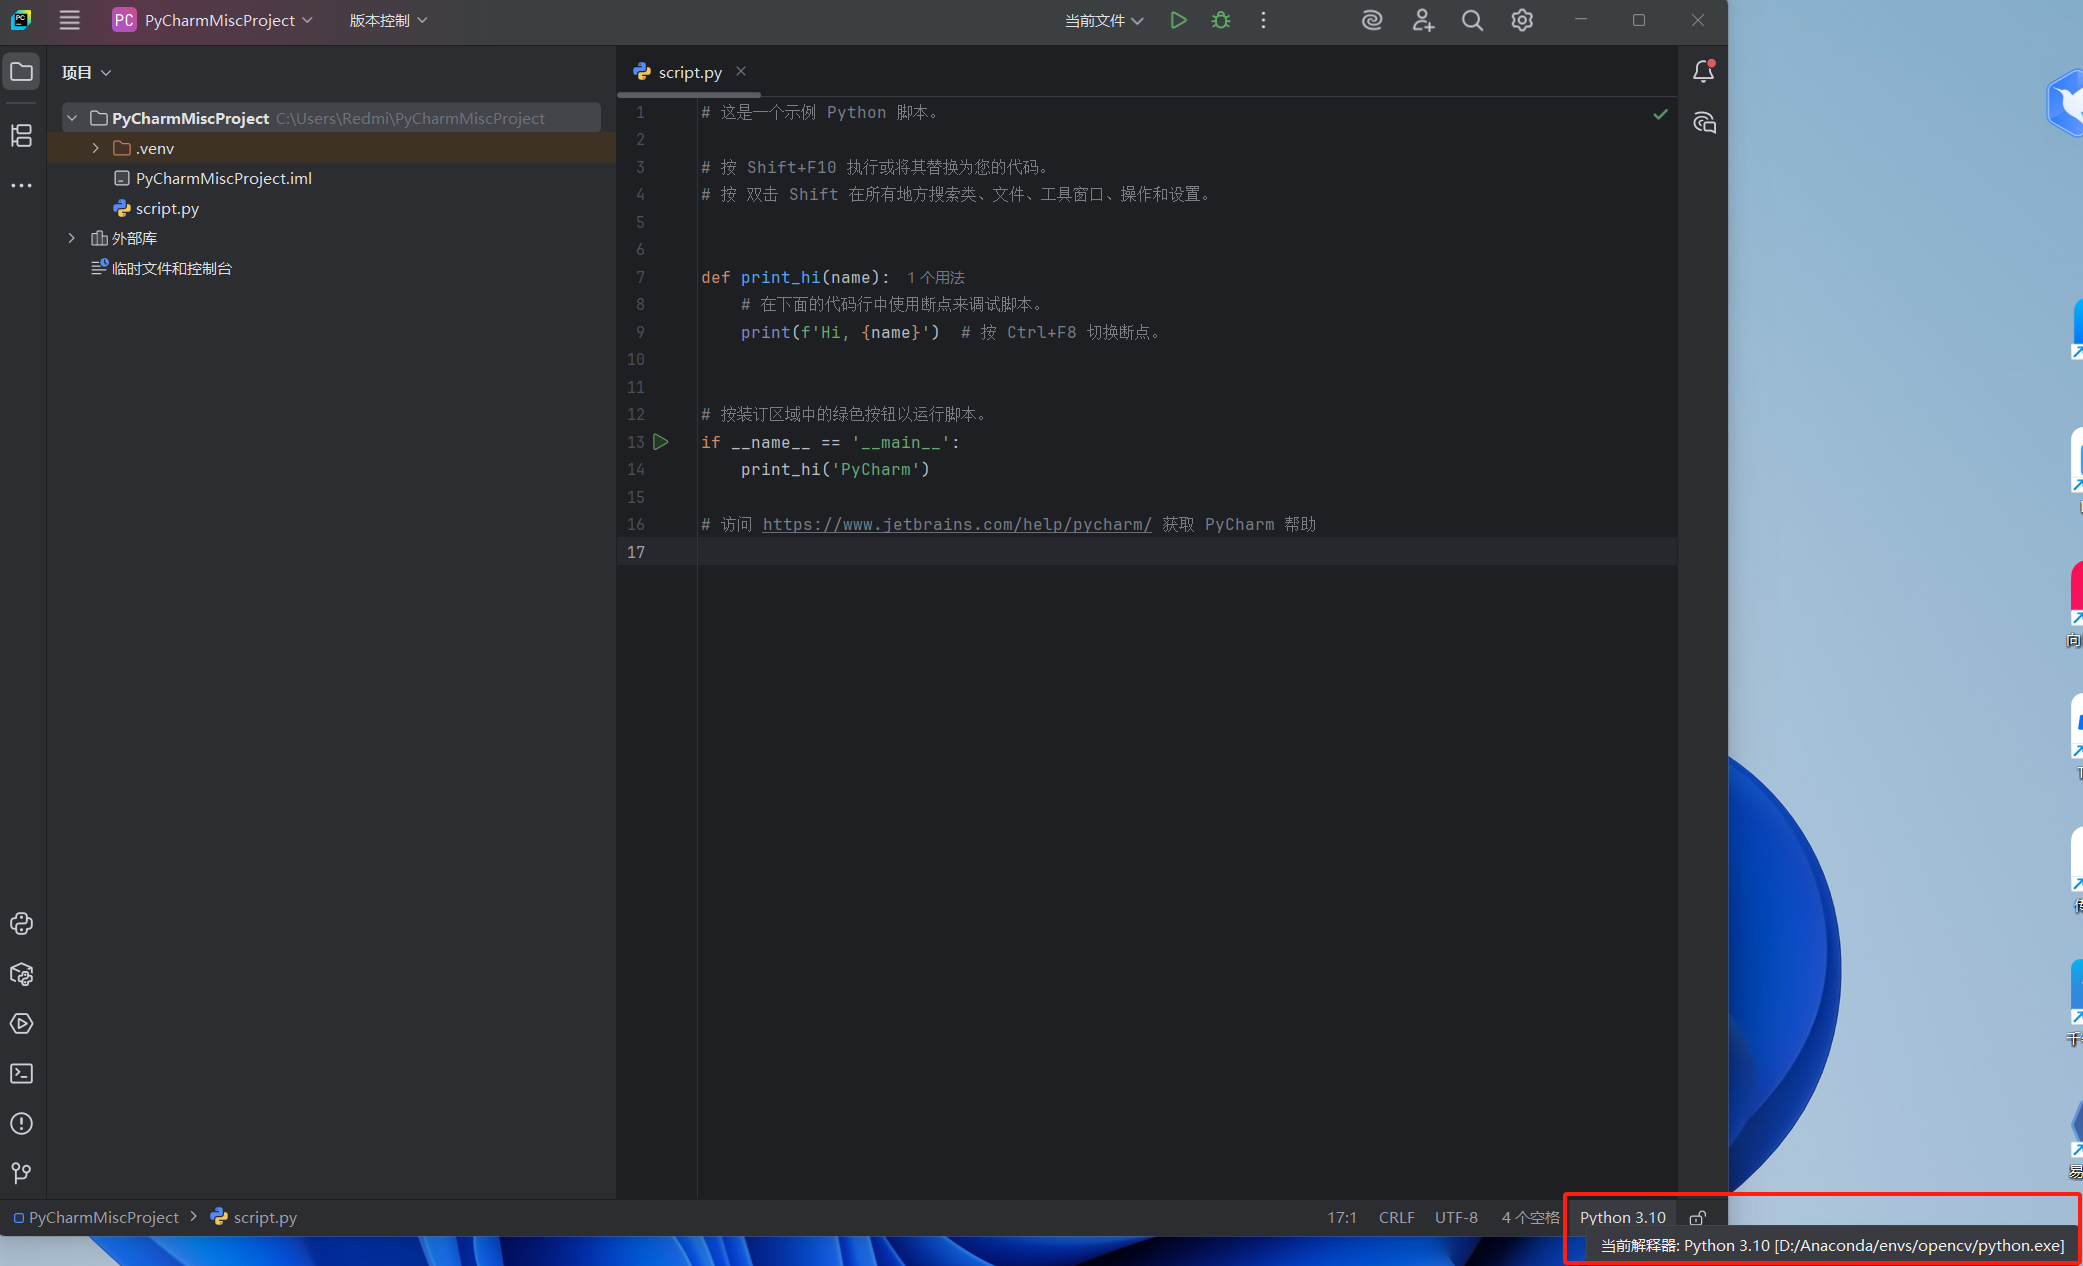Open the Problems tool window
The width and height of the screenshot is (2083, 1266).
[x=21, y=1124]
